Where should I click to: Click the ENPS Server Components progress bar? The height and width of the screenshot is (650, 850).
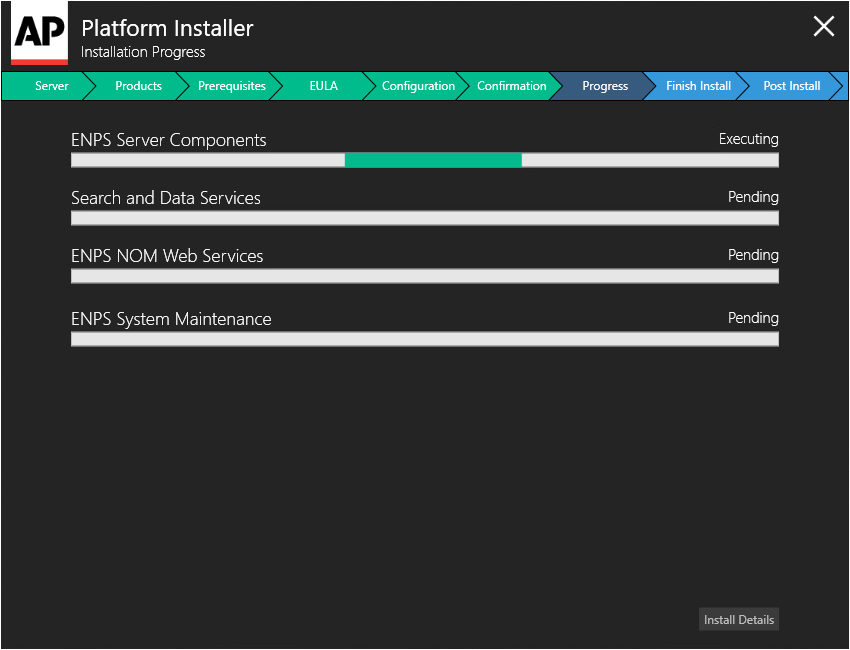click(x=425, y=160)
